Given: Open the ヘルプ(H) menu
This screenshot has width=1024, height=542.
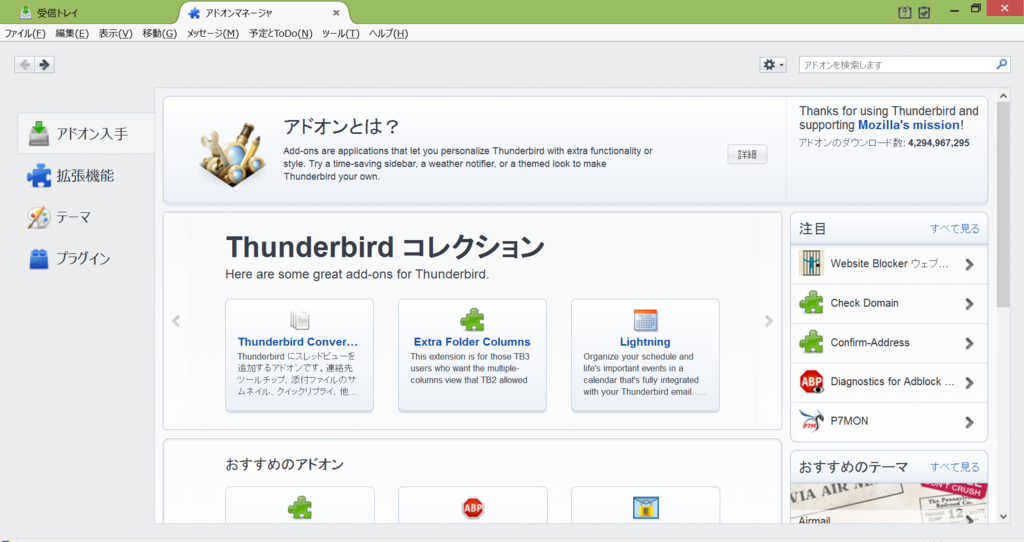Looking at the screenshot, I should (x=389, y=33).
